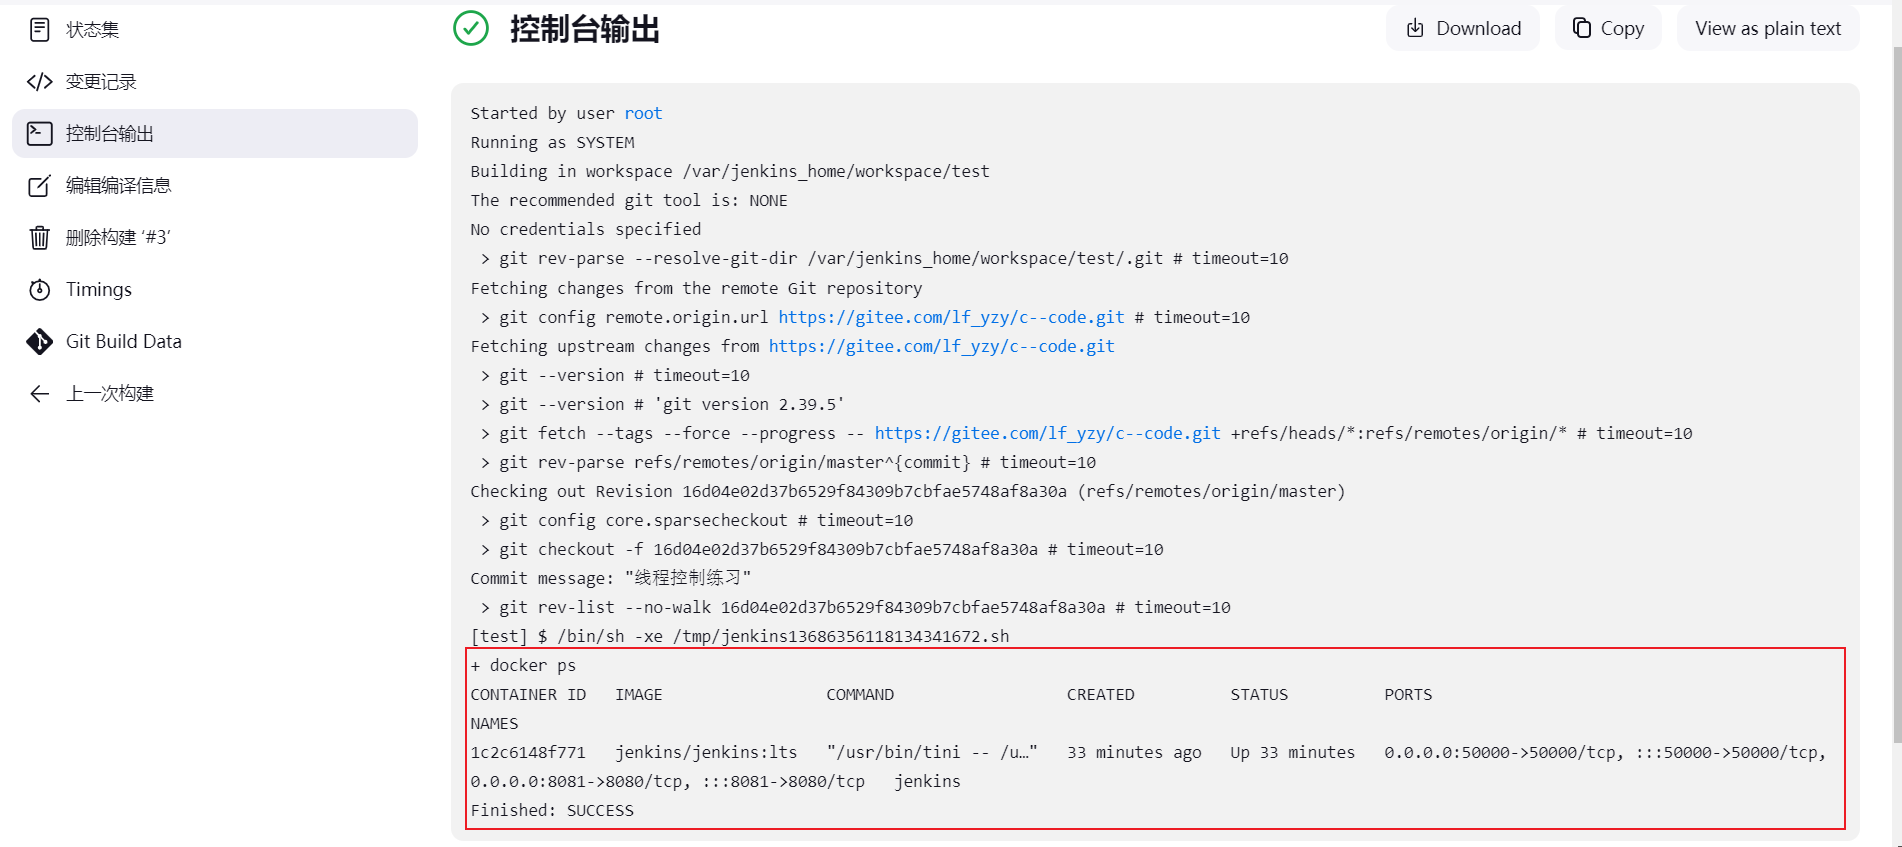Click the CONTAINER ID column header

point(528,695)
